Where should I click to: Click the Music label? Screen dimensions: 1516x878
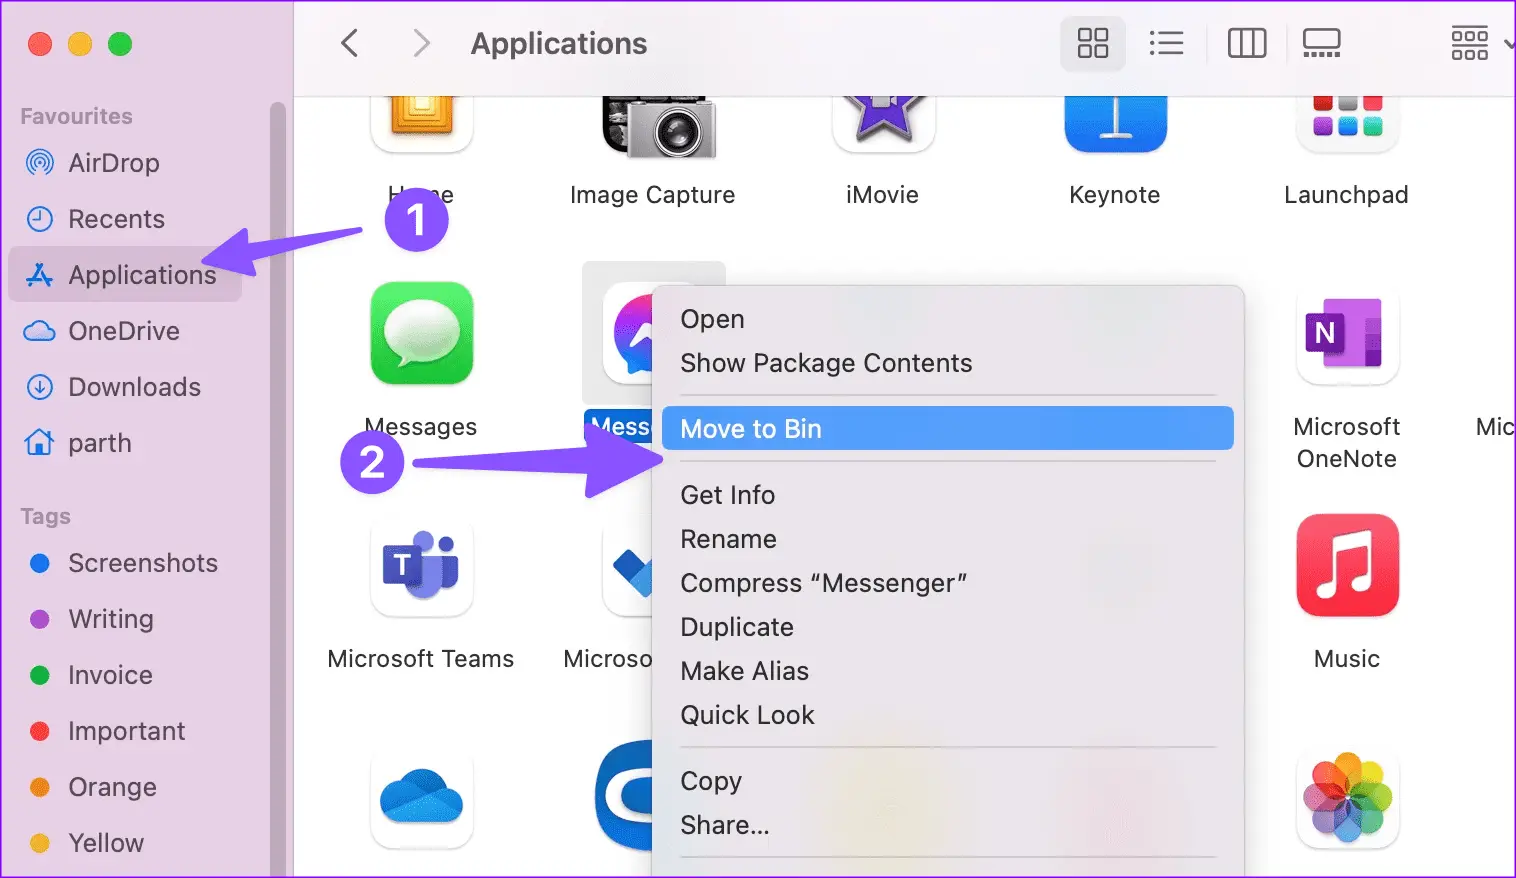coord(1347,659)
